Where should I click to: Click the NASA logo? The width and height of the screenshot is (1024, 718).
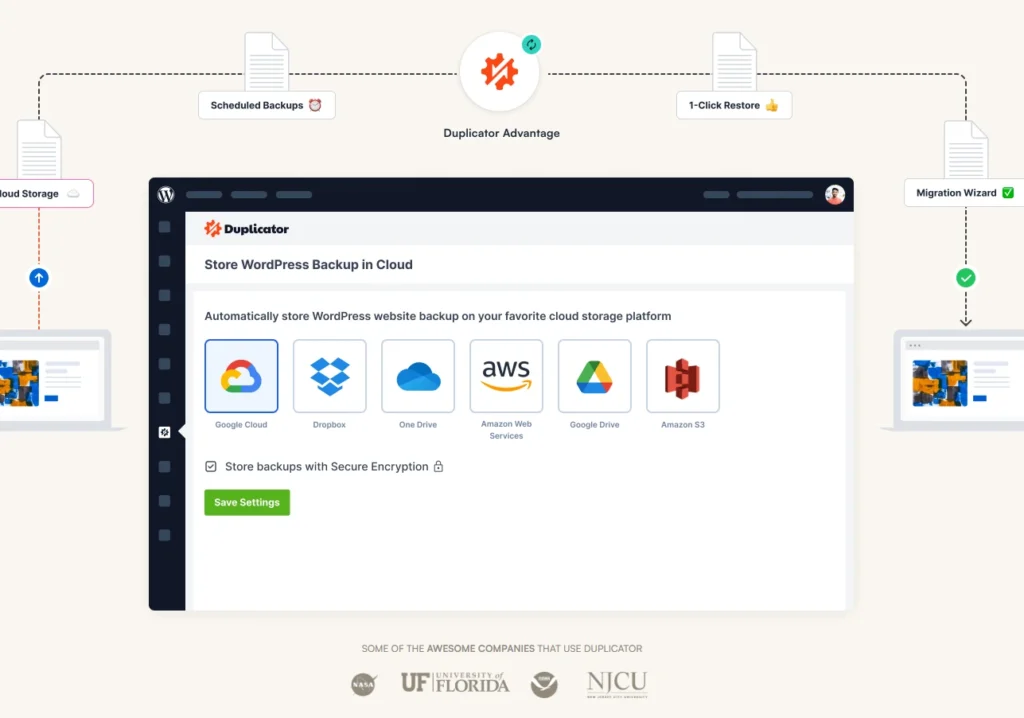tap(363, 684)
